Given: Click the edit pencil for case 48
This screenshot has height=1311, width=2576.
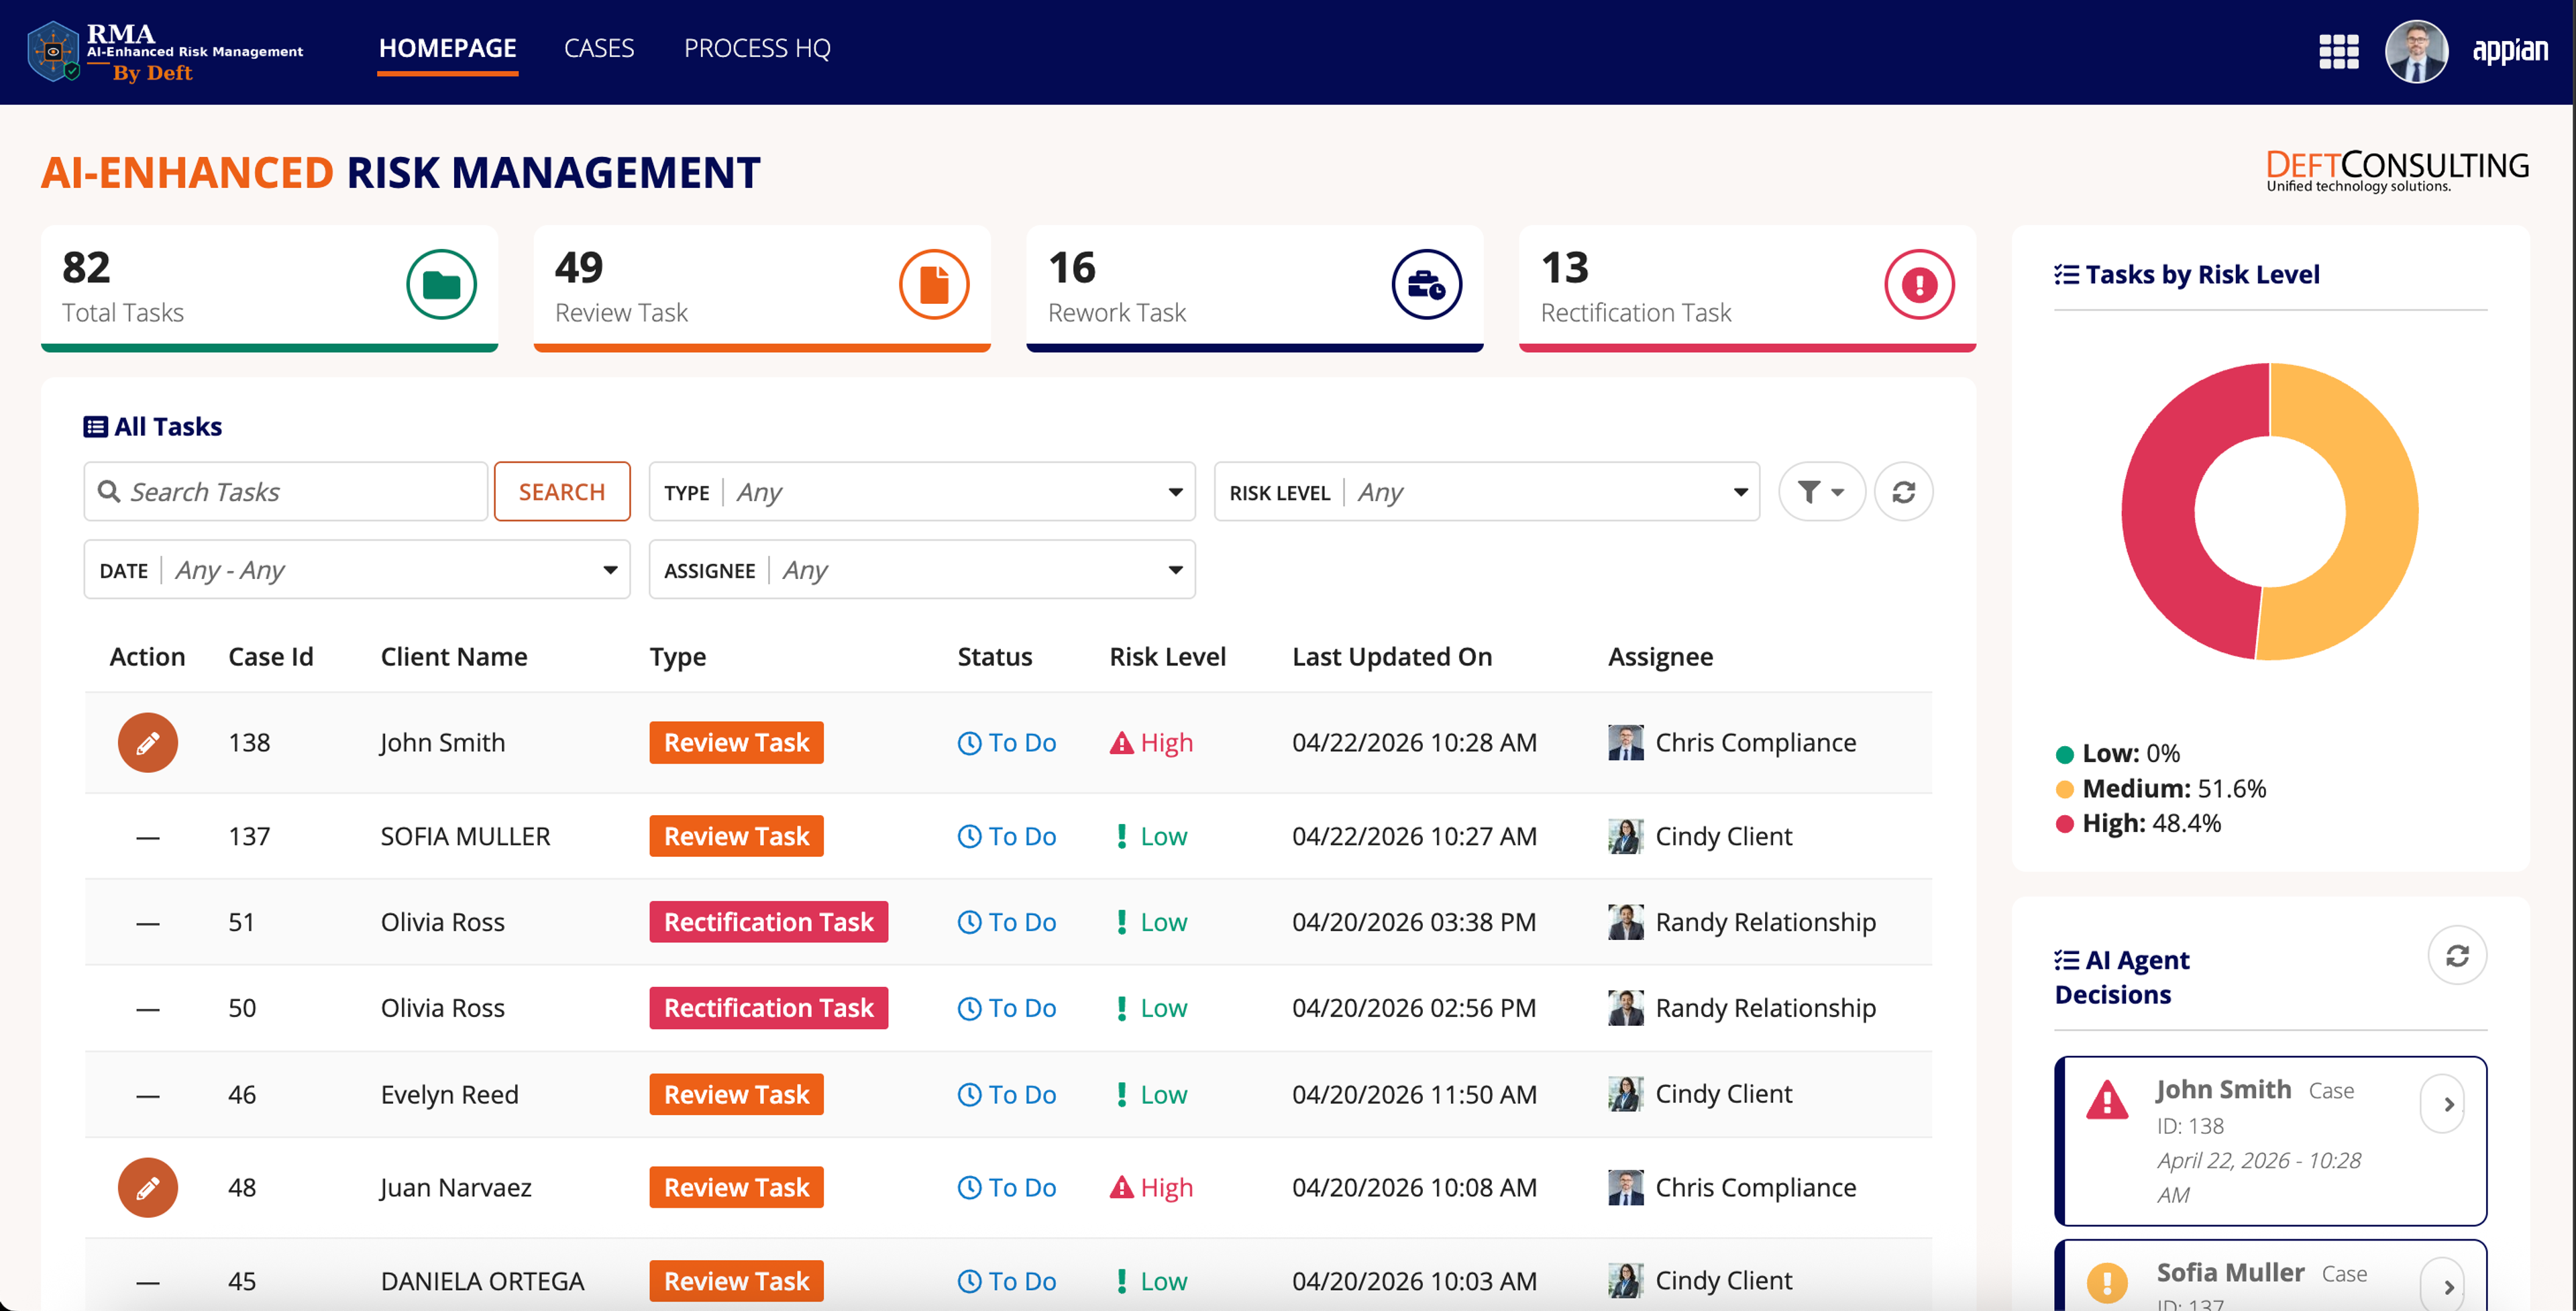Looking at the screenshot, I should [148, 1188].
